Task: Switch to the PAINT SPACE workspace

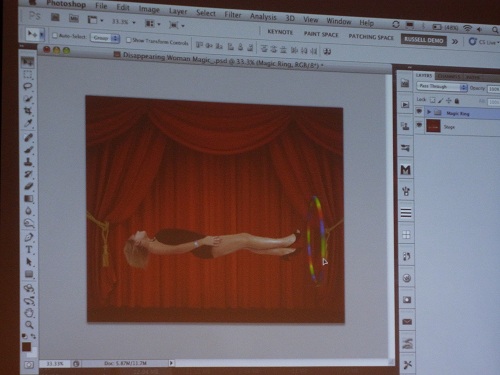Action: pyautogui.click(x=321, y=34)
